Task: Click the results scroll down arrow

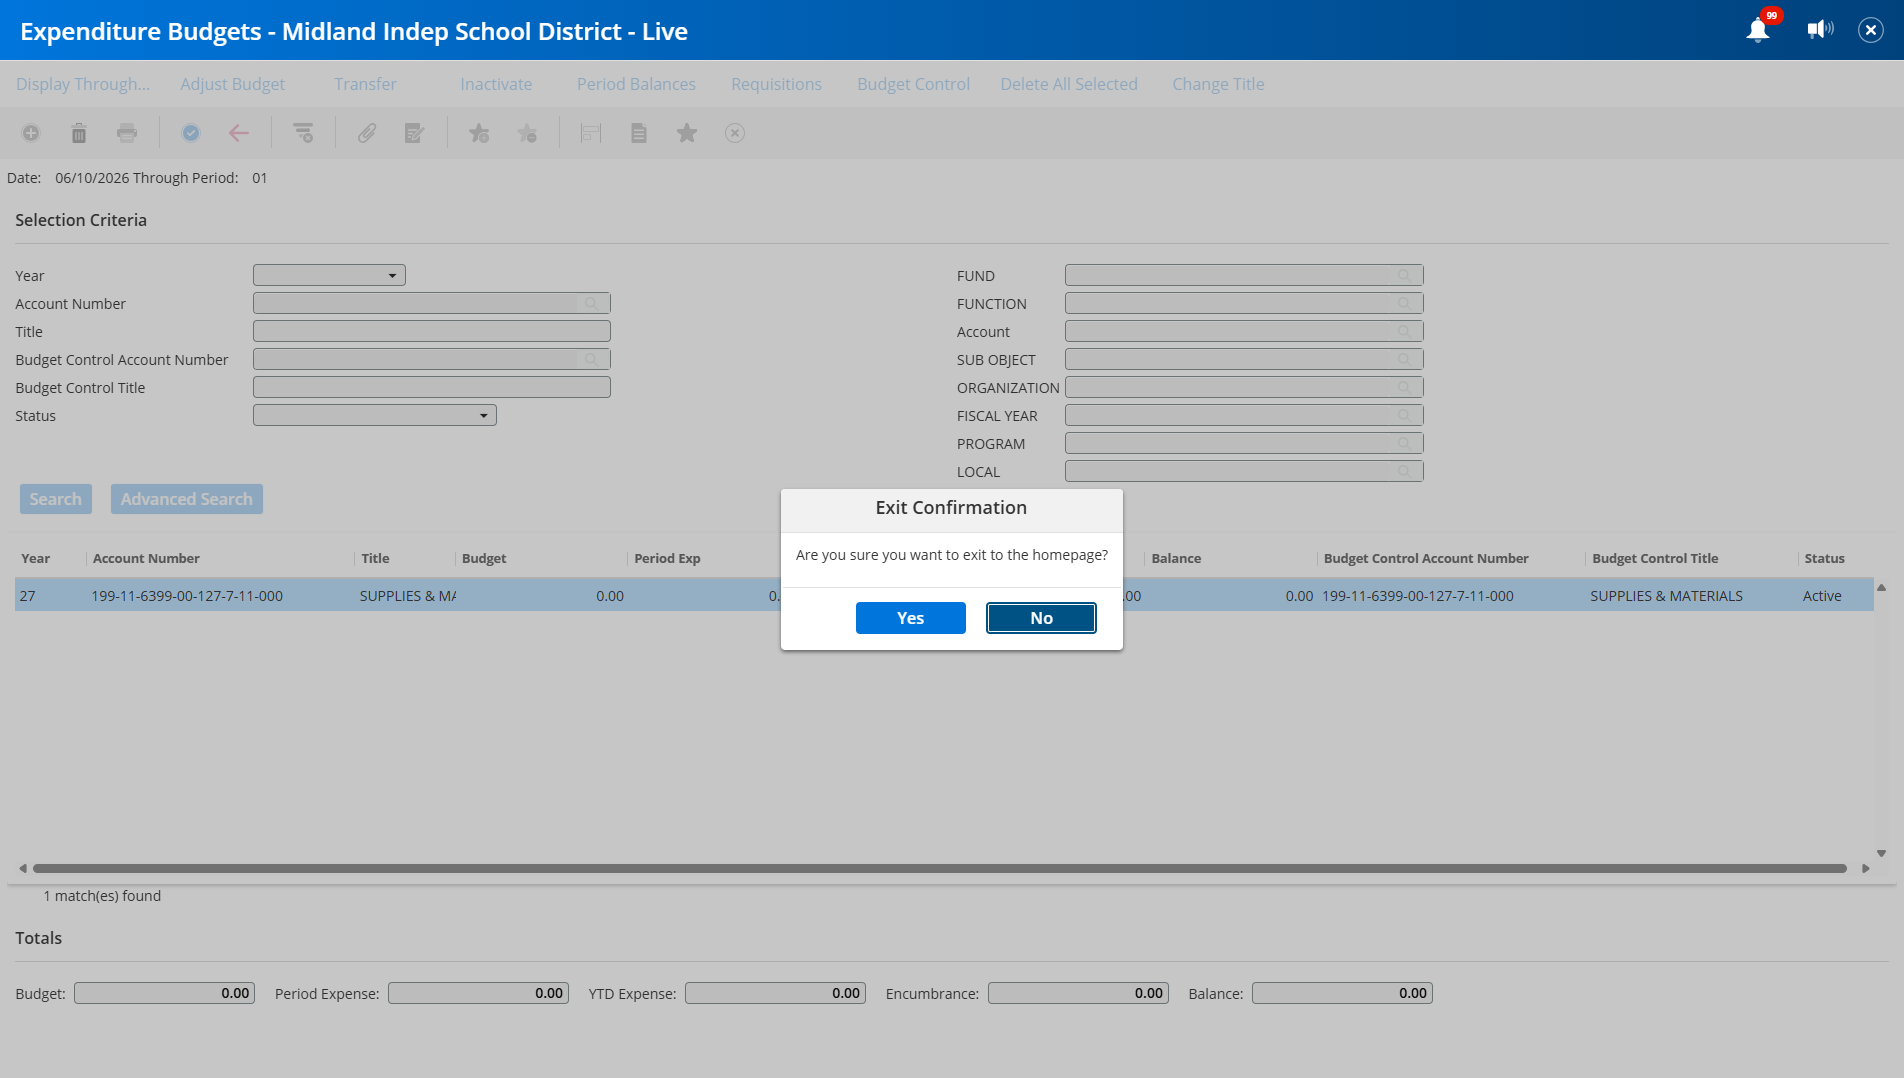Action: (x=1881, y=853)
